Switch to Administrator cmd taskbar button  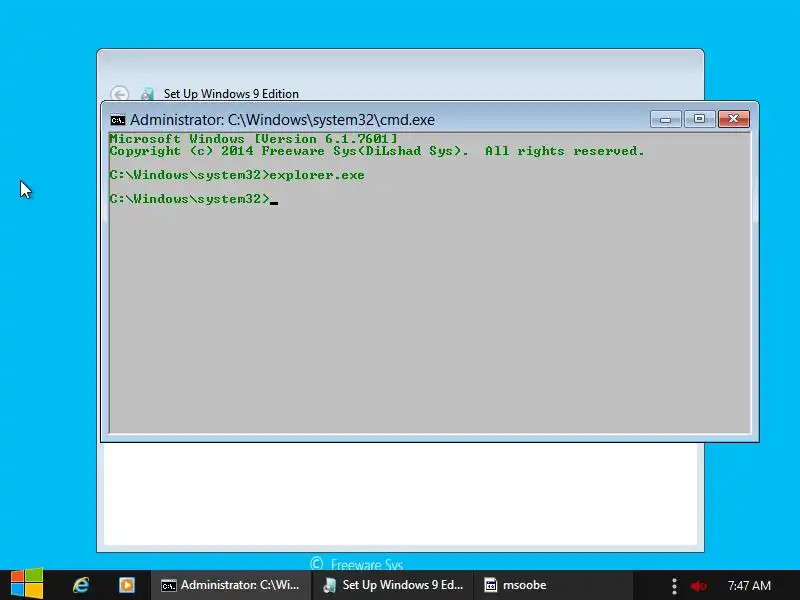pyautogui.click(x=231, y=585)
